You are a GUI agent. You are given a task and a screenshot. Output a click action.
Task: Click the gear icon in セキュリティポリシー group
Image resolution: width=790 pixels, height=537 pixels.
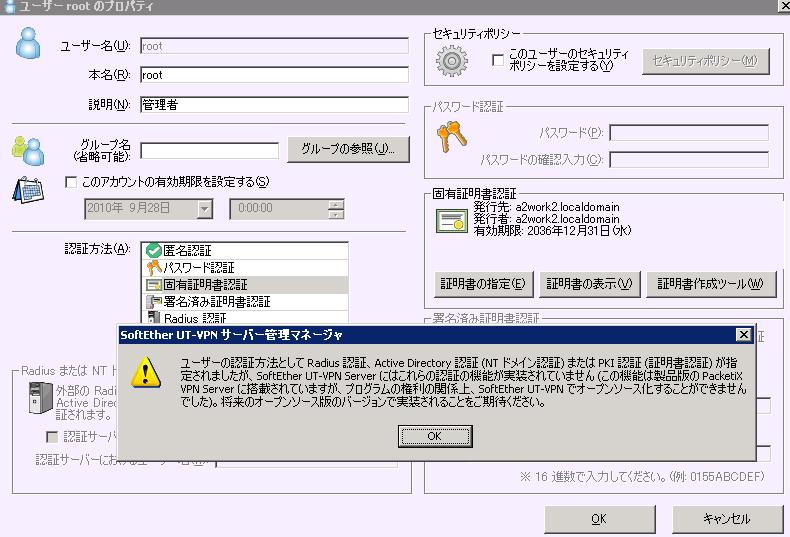tap(451, 60)
